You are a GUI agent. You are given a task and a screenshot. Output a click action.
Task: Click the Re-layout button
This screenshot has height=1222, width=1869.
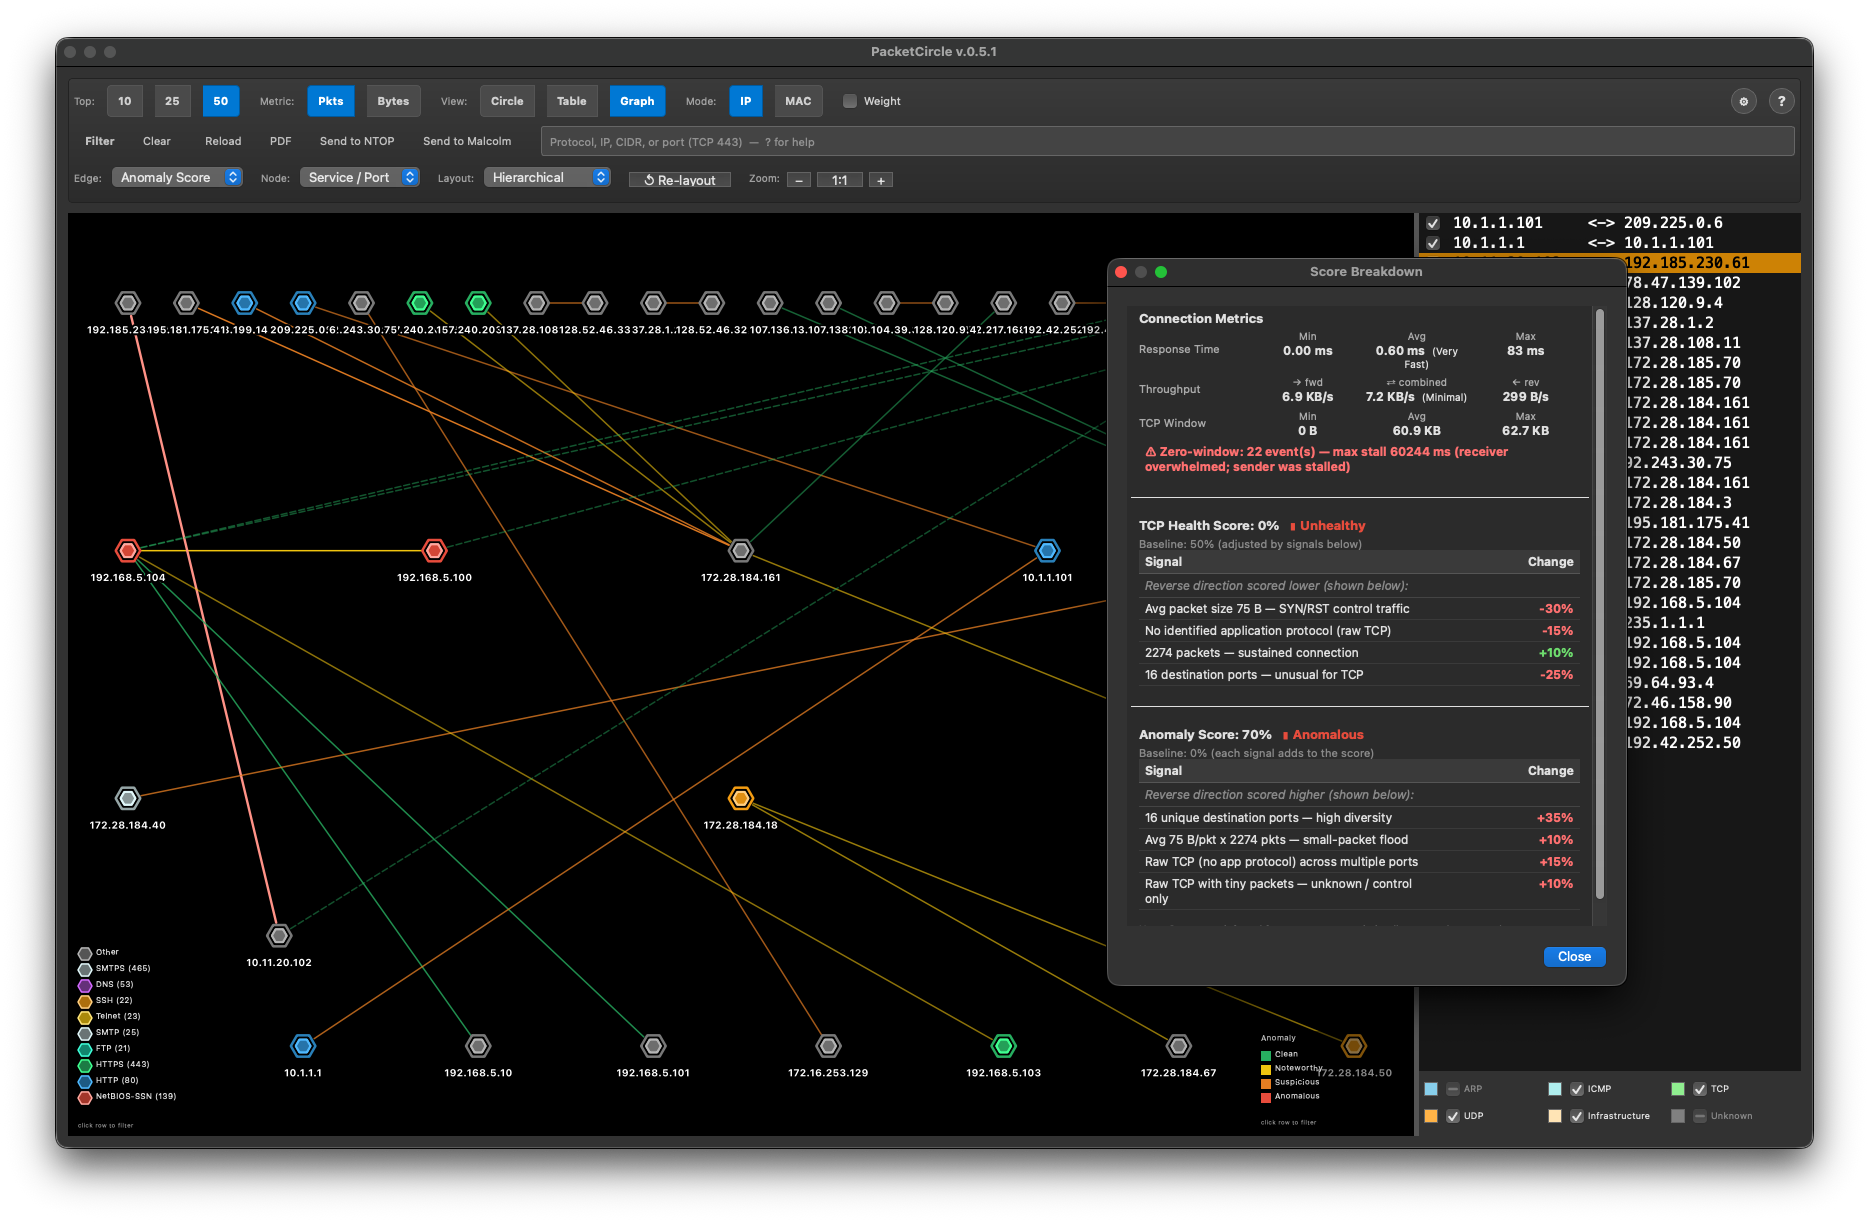[x=680, y=180]
